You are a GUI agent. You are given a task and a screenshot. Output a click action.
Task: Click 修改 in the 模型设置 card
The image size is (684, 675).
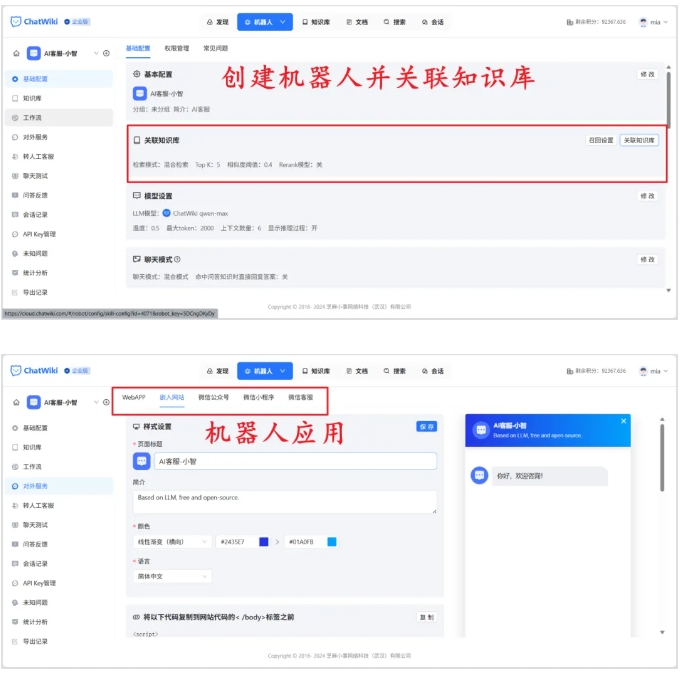point(647,196)
